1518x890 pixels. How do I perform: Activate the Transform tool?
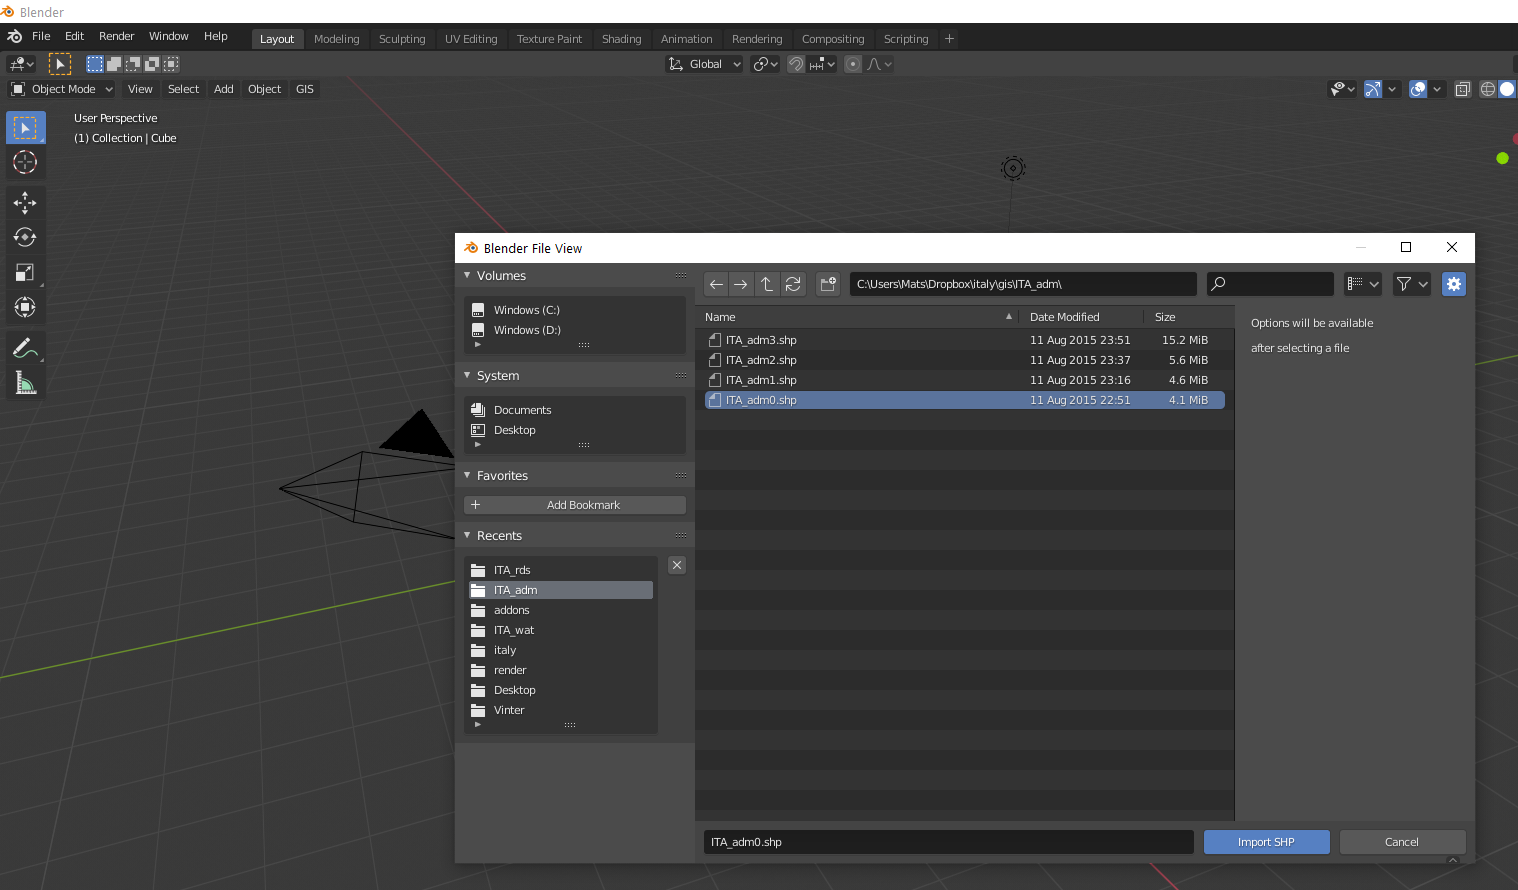[25, 307]
